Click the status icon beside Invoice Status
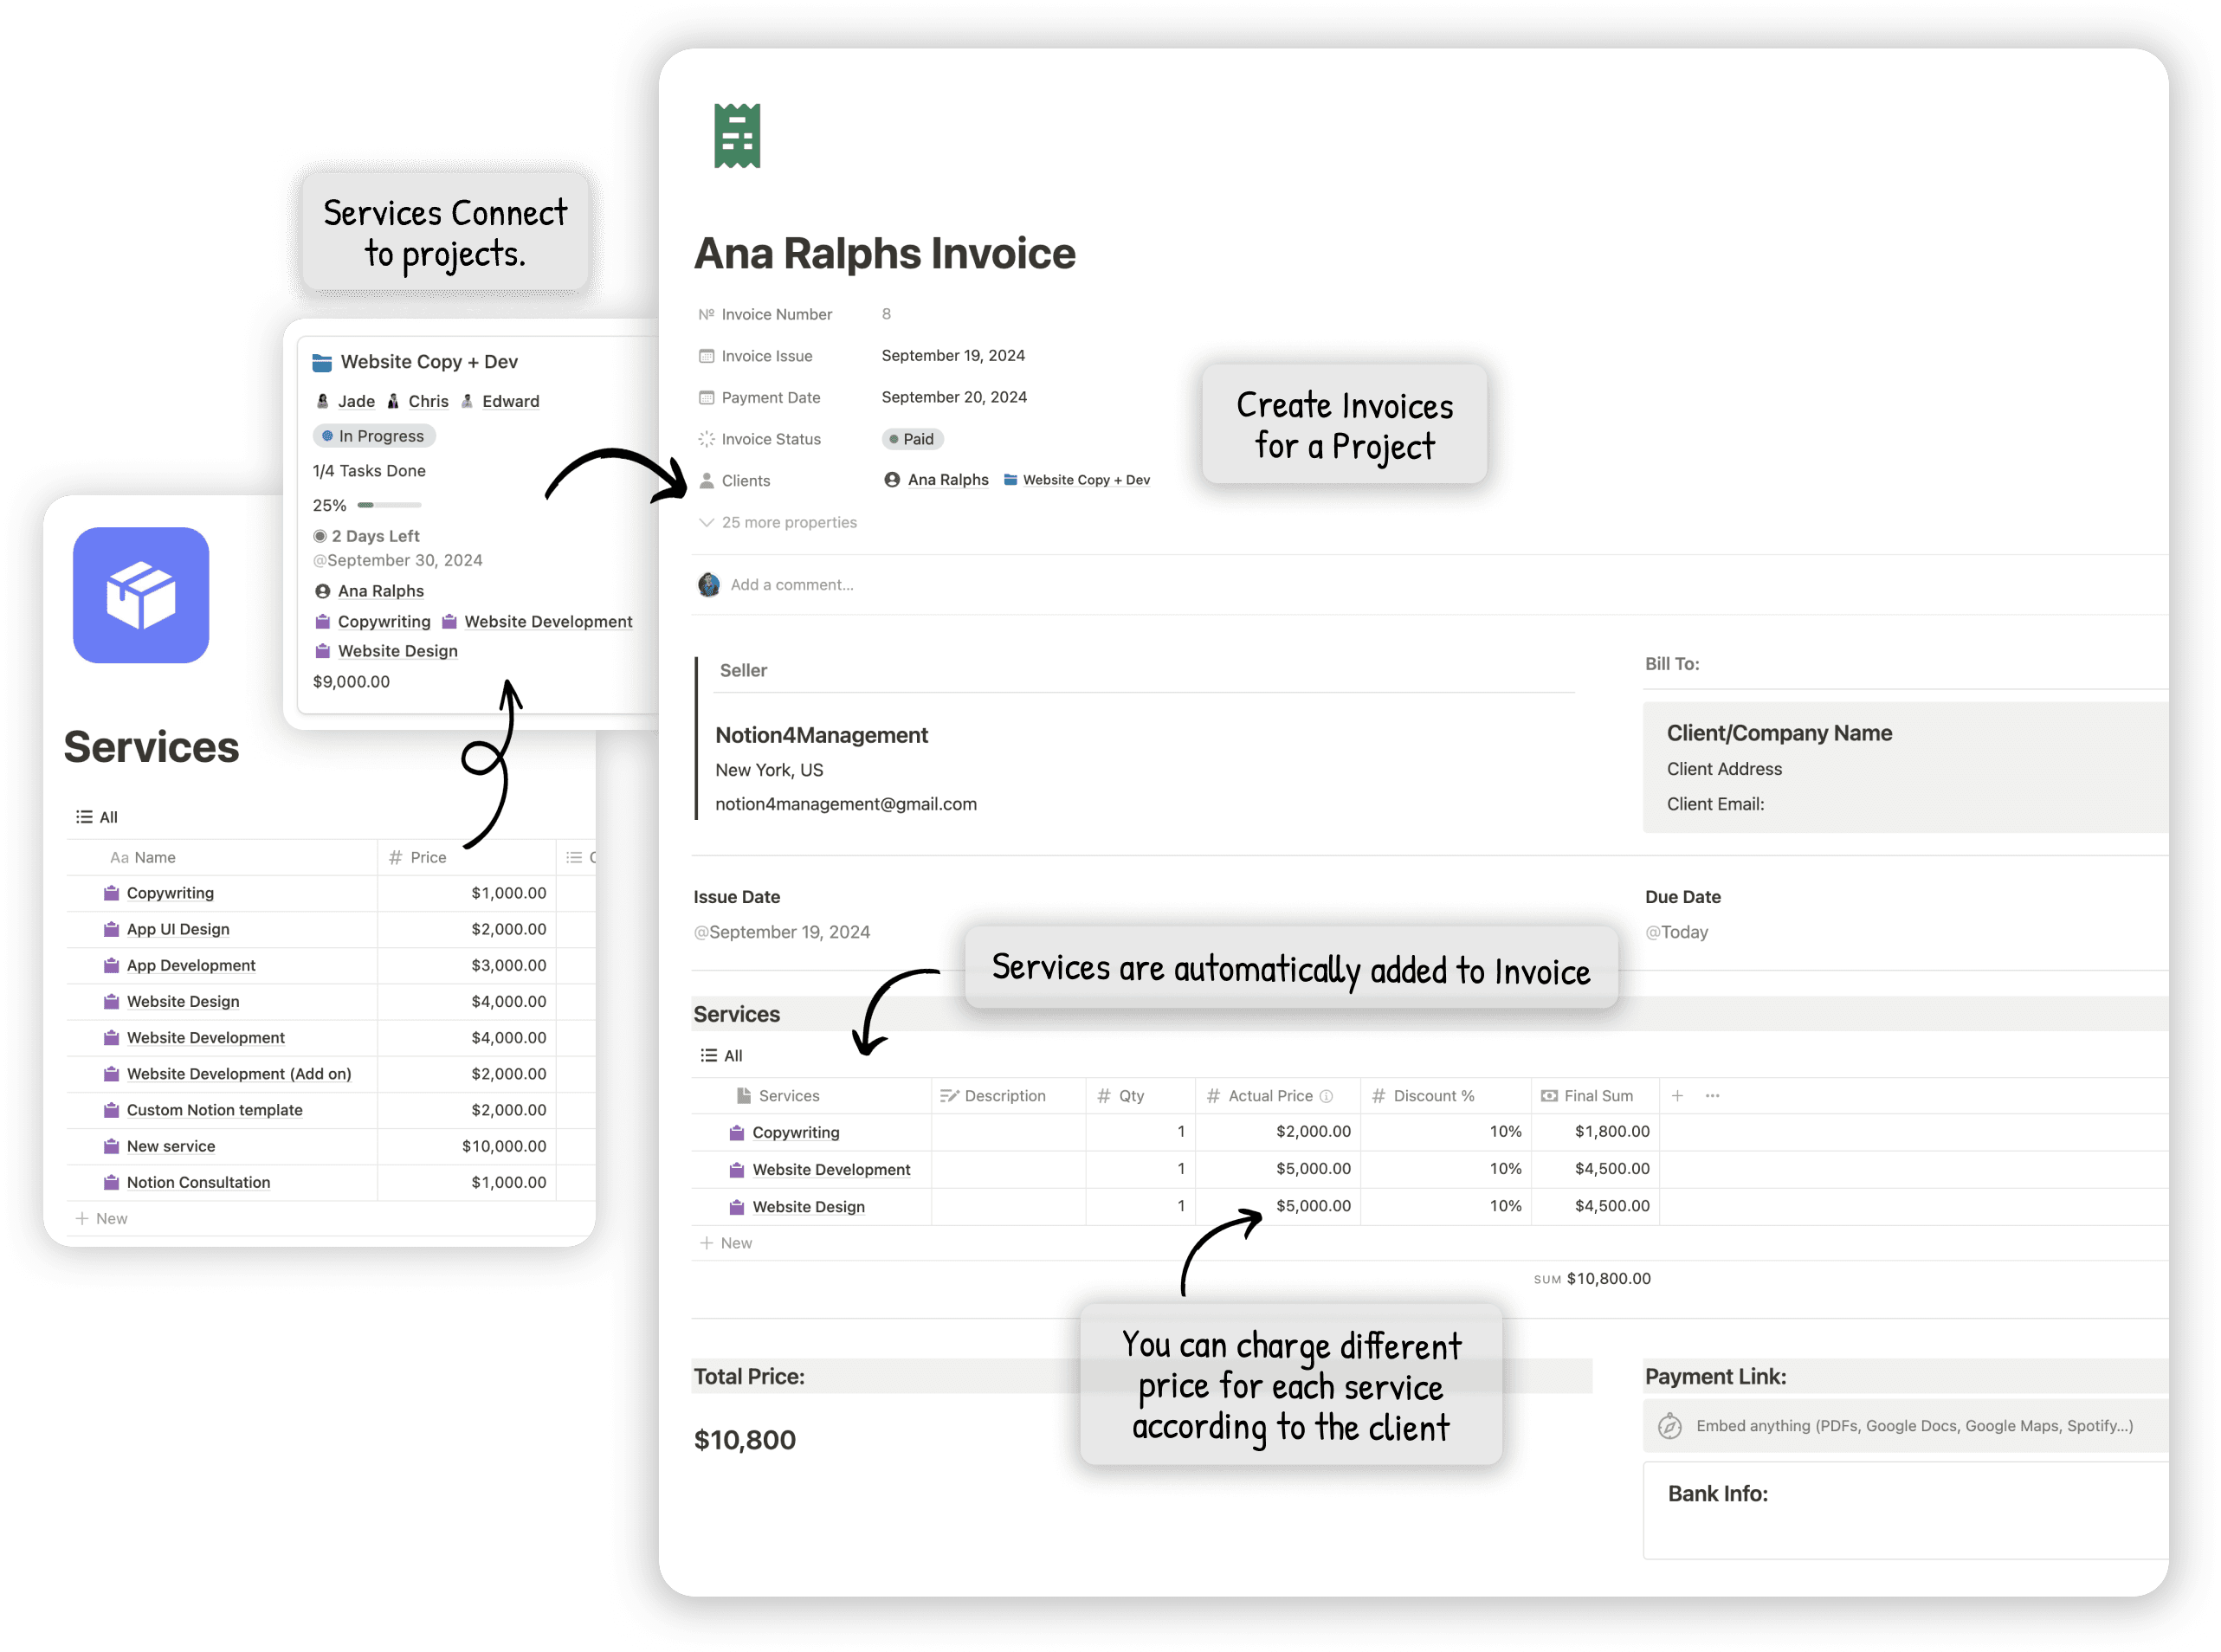 (706, 439)
